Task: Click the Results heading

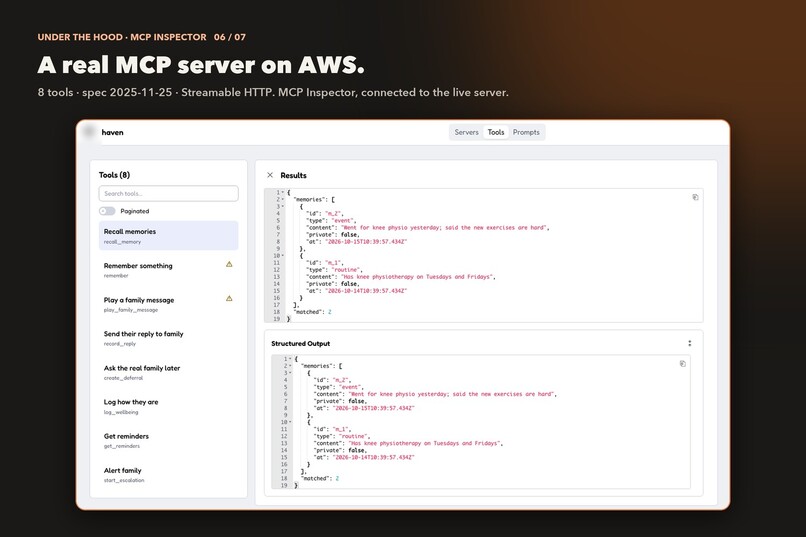Action: [294, 175]
